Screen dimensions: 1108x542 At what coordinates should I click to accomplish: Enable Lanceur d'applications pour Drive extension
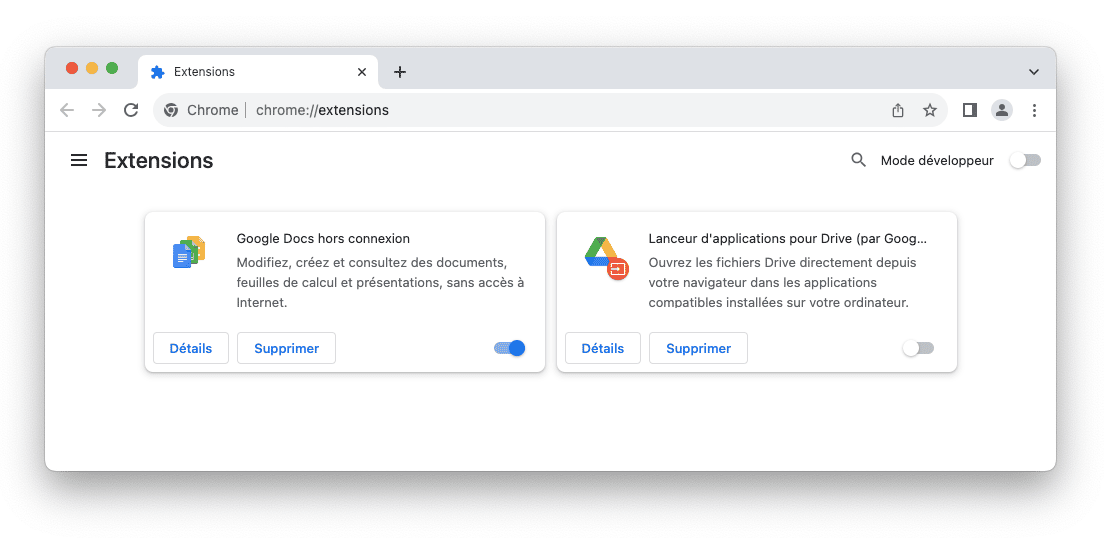coord(919,348)
